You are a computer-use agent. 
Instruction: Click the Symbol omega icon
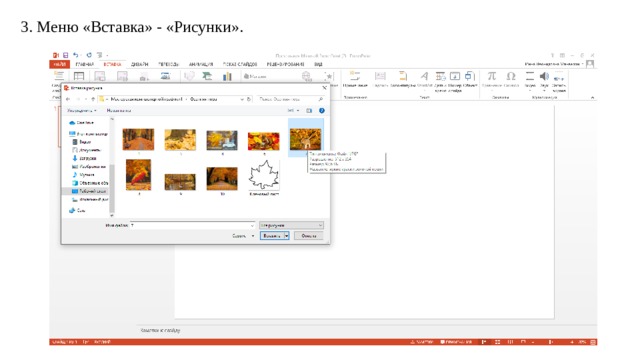tap(511, 76)
